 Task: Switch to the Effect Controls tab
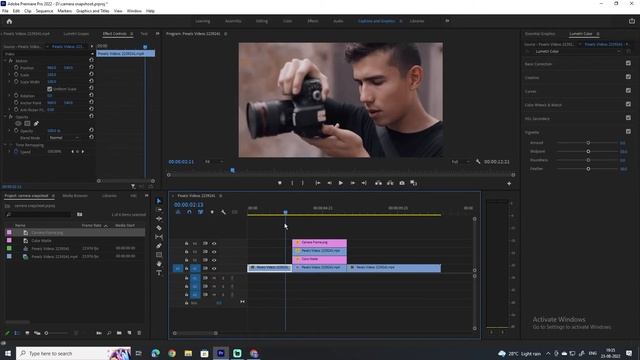tap(115, 34)
